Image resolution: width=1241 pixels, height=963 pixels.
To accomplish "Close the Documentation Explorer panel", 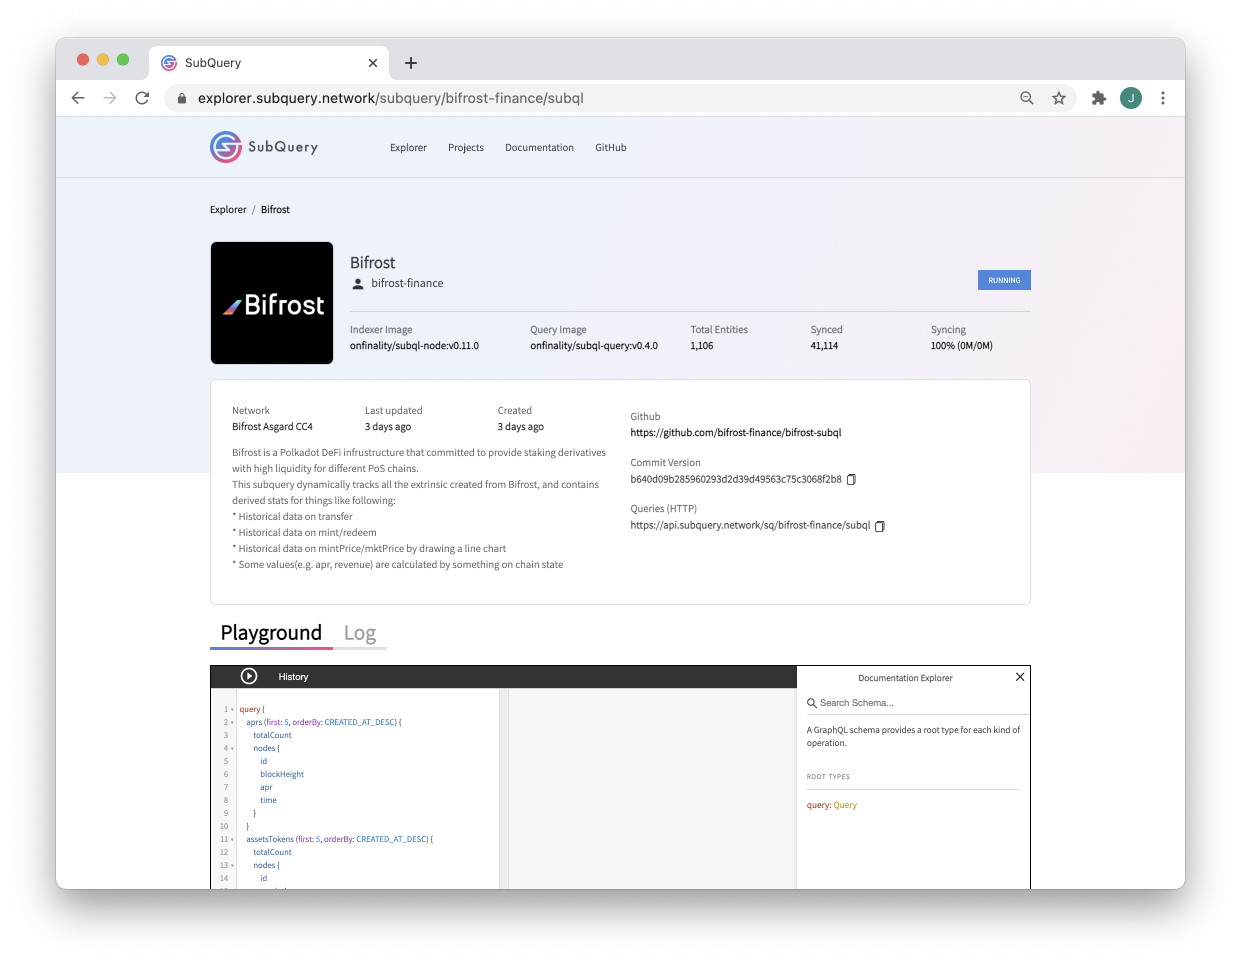I will [1020, 677].
